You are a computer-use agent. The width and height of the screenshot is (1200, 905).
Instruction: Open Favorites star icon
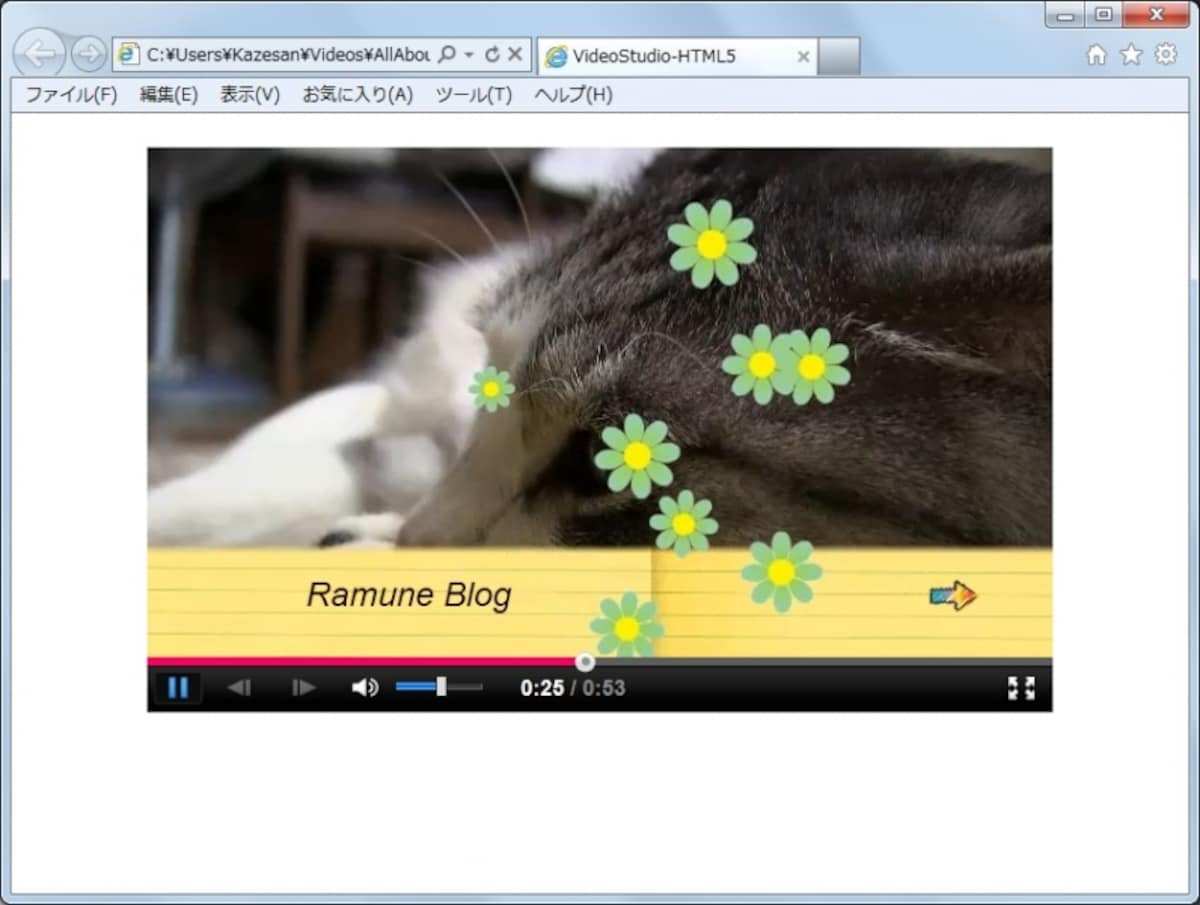tap(1131, 55)
